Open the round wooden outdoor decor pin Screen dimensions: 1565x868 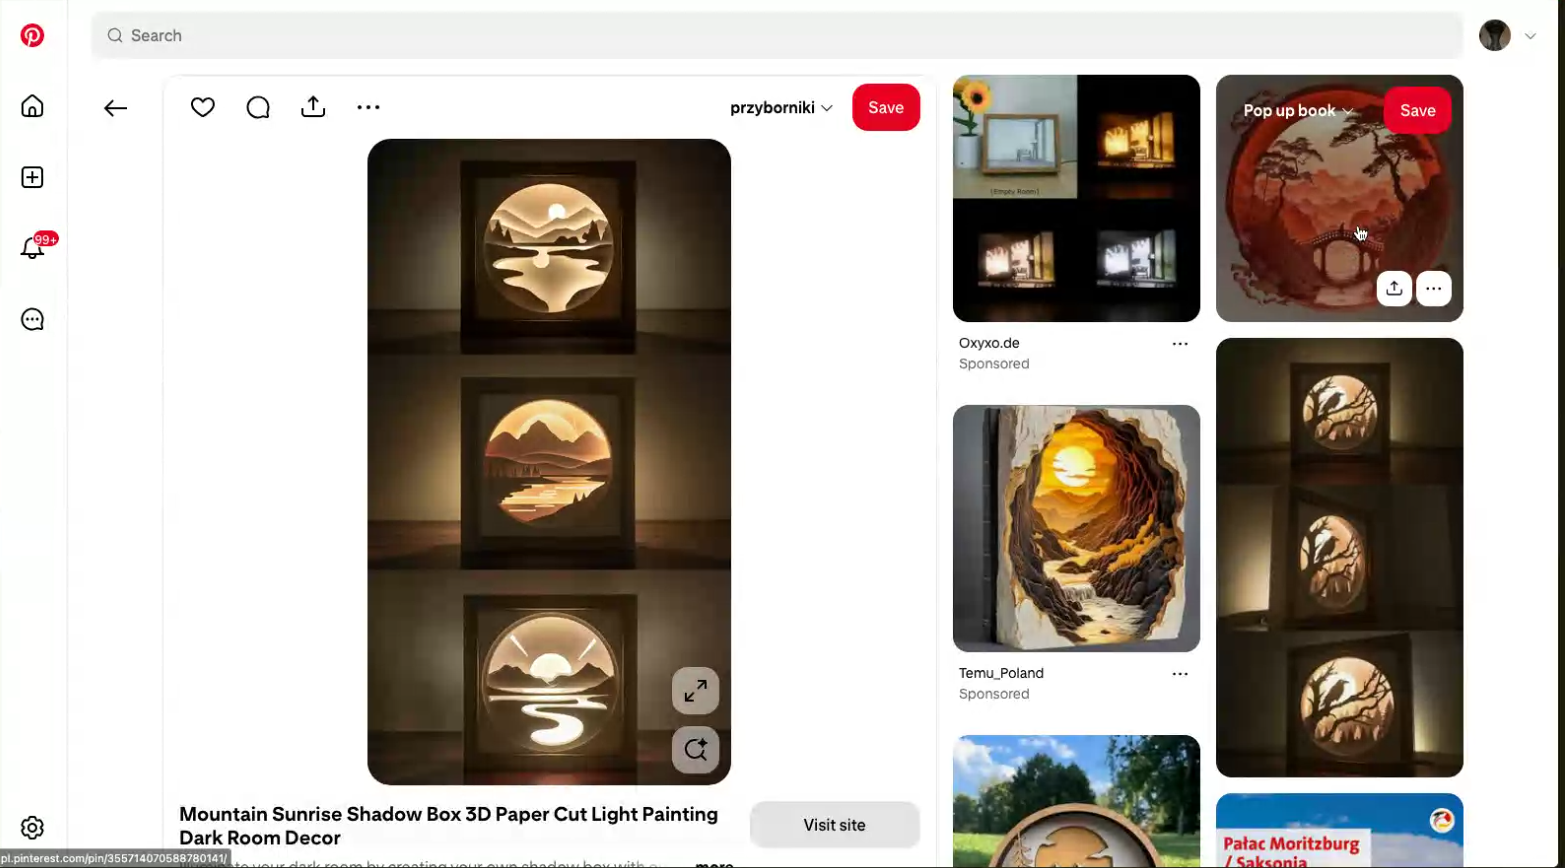1076,801
